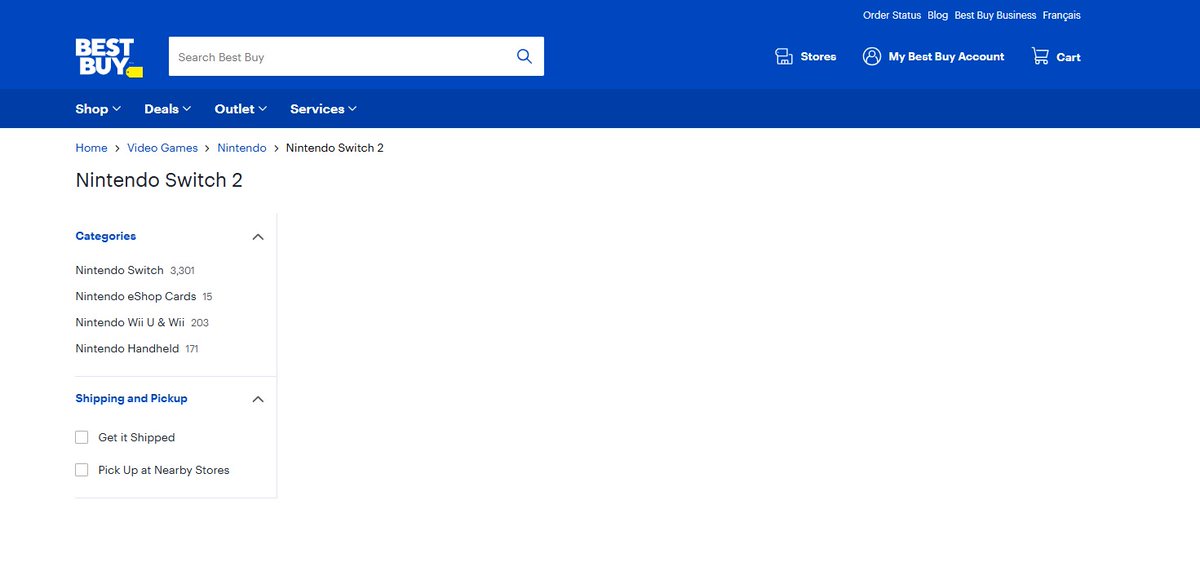Switch language to Français
Screen dimensions: 1200x571
(1061, 15)
